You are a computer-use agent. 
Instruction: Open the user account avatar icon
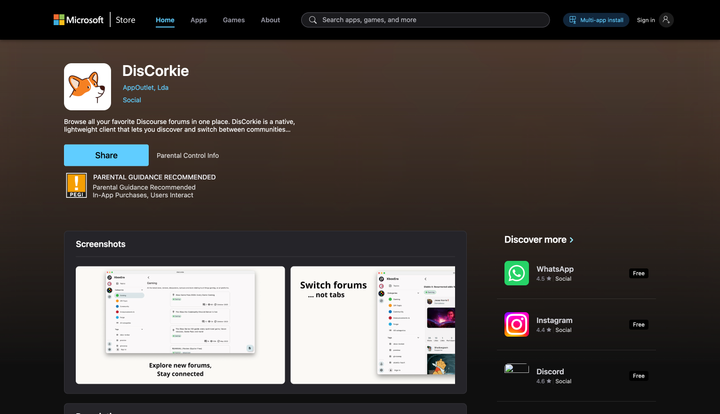coord(666,20)
